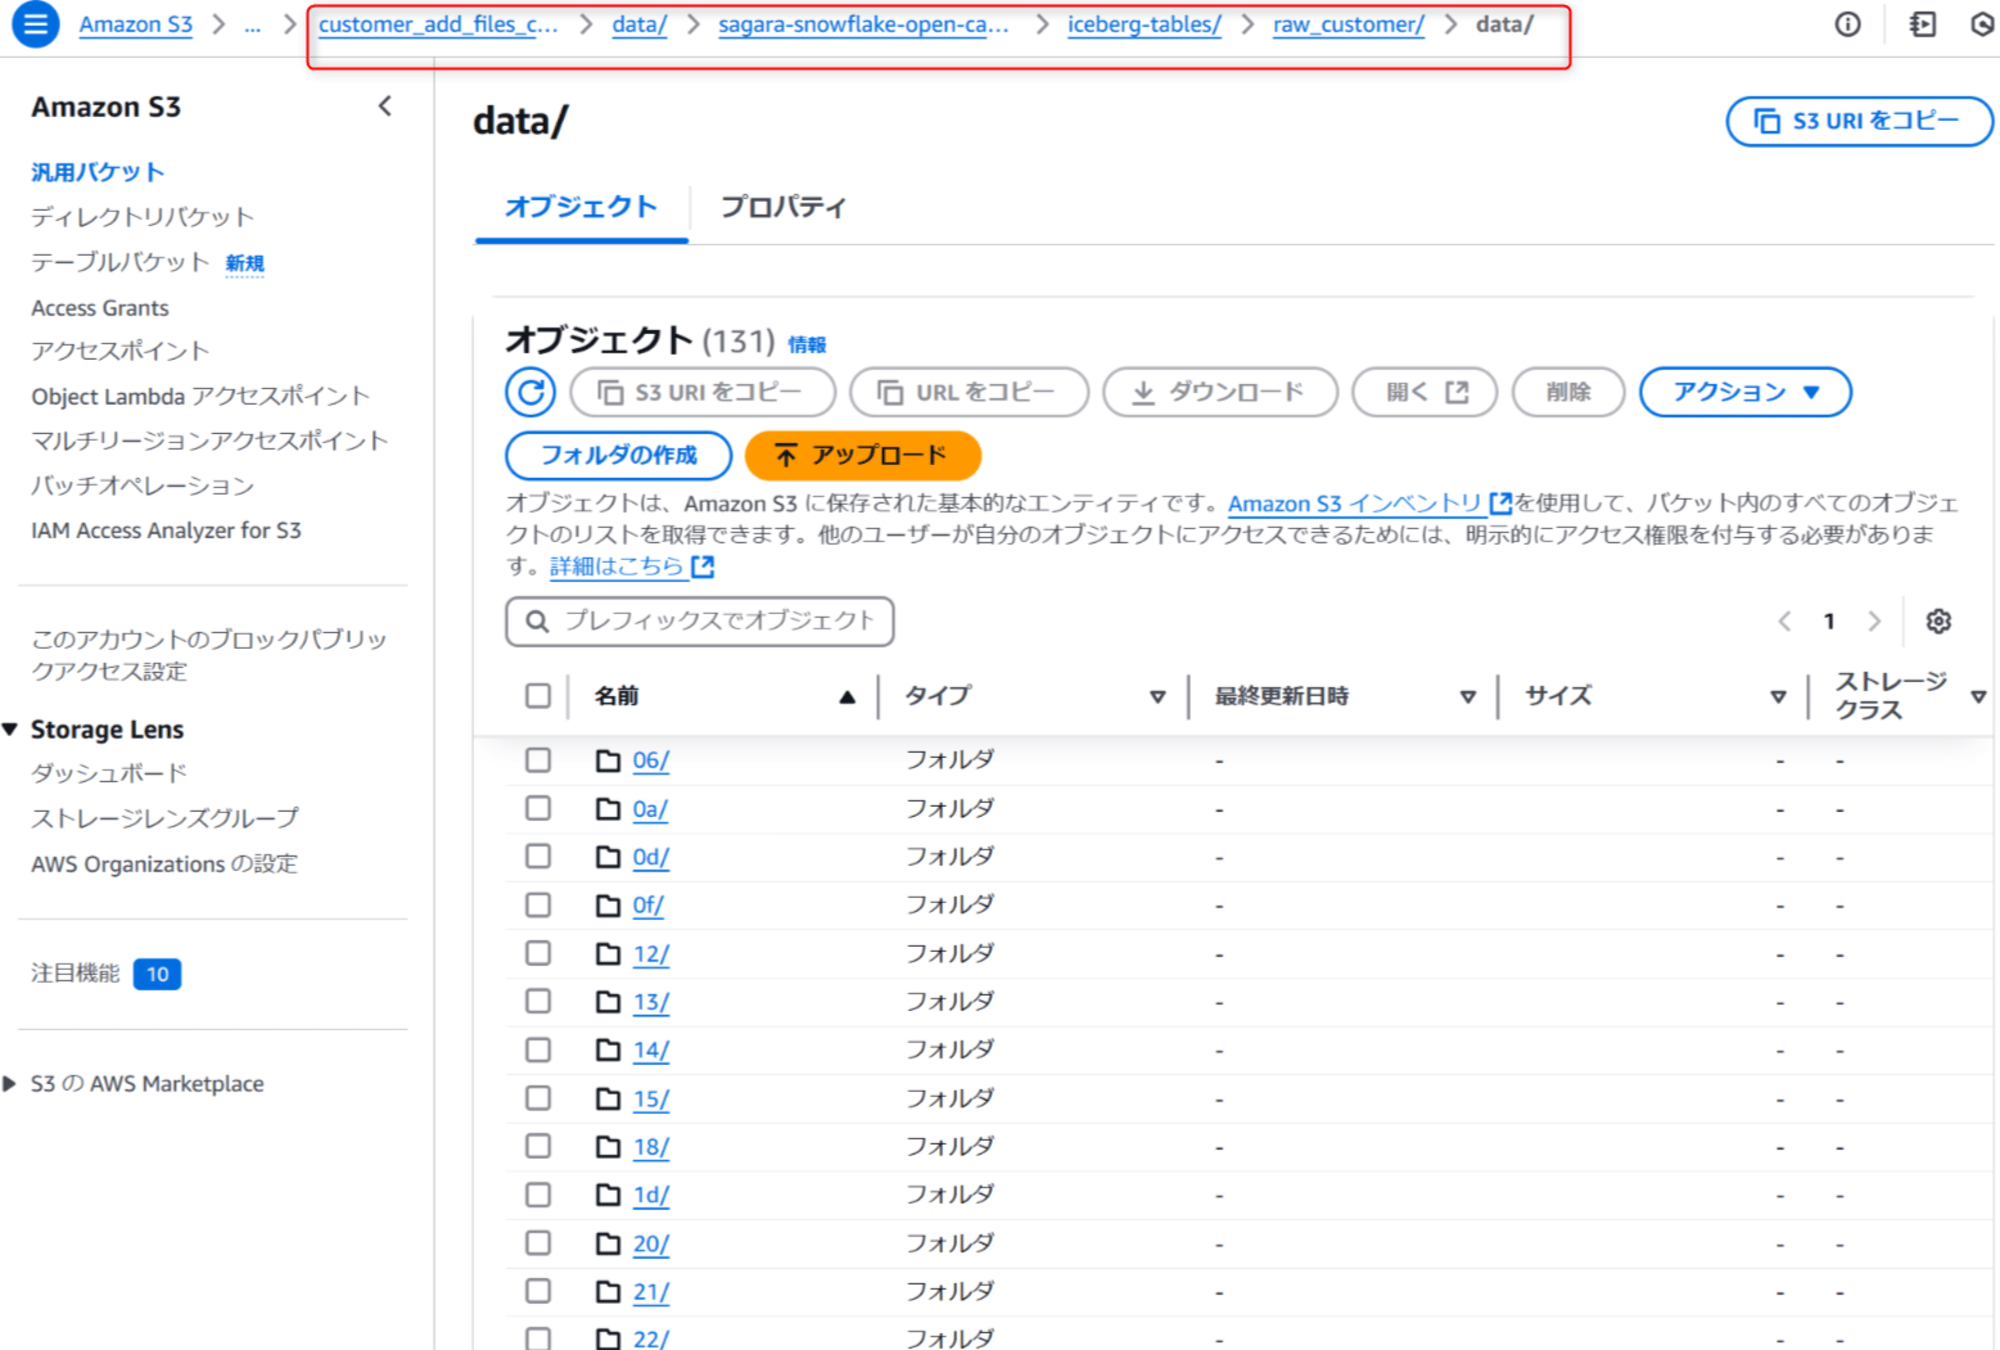Open IAM Access Analyzer for S3
This screenshot has height=1350, width=2000.
[166, 531]
